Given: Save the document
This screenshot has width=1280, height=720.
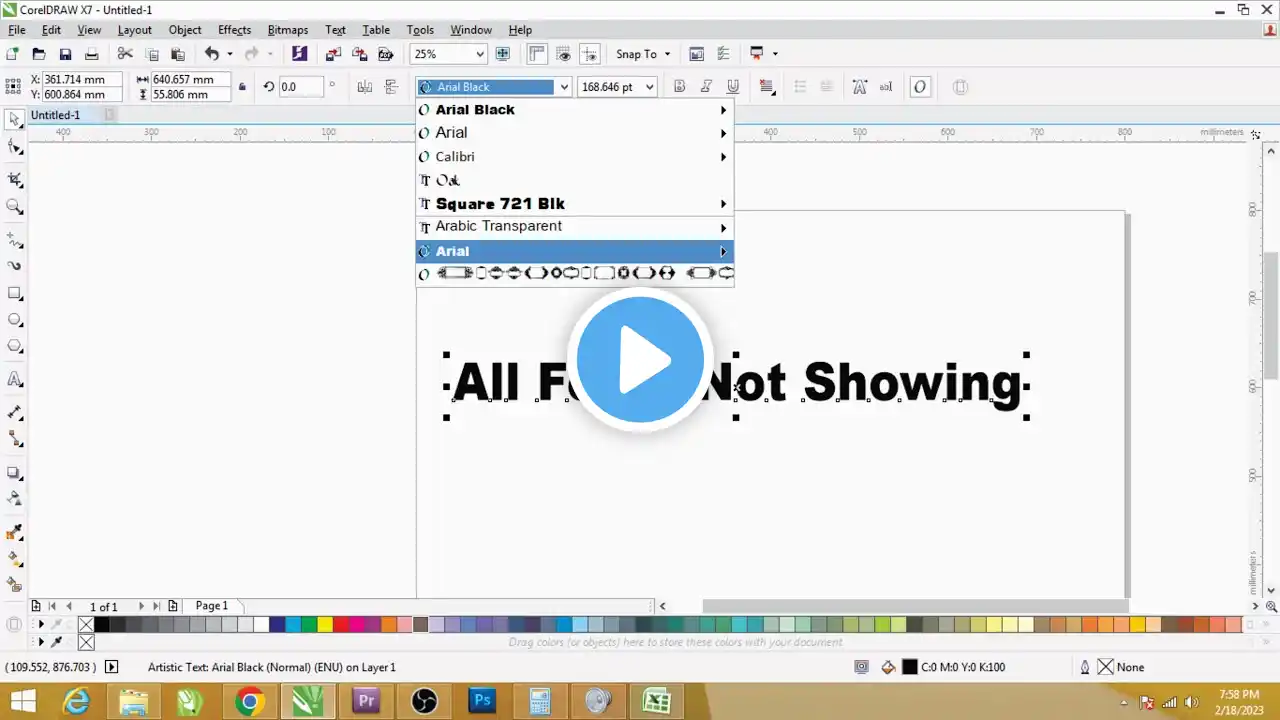Looking at the screenshot, I should [65, 54].
